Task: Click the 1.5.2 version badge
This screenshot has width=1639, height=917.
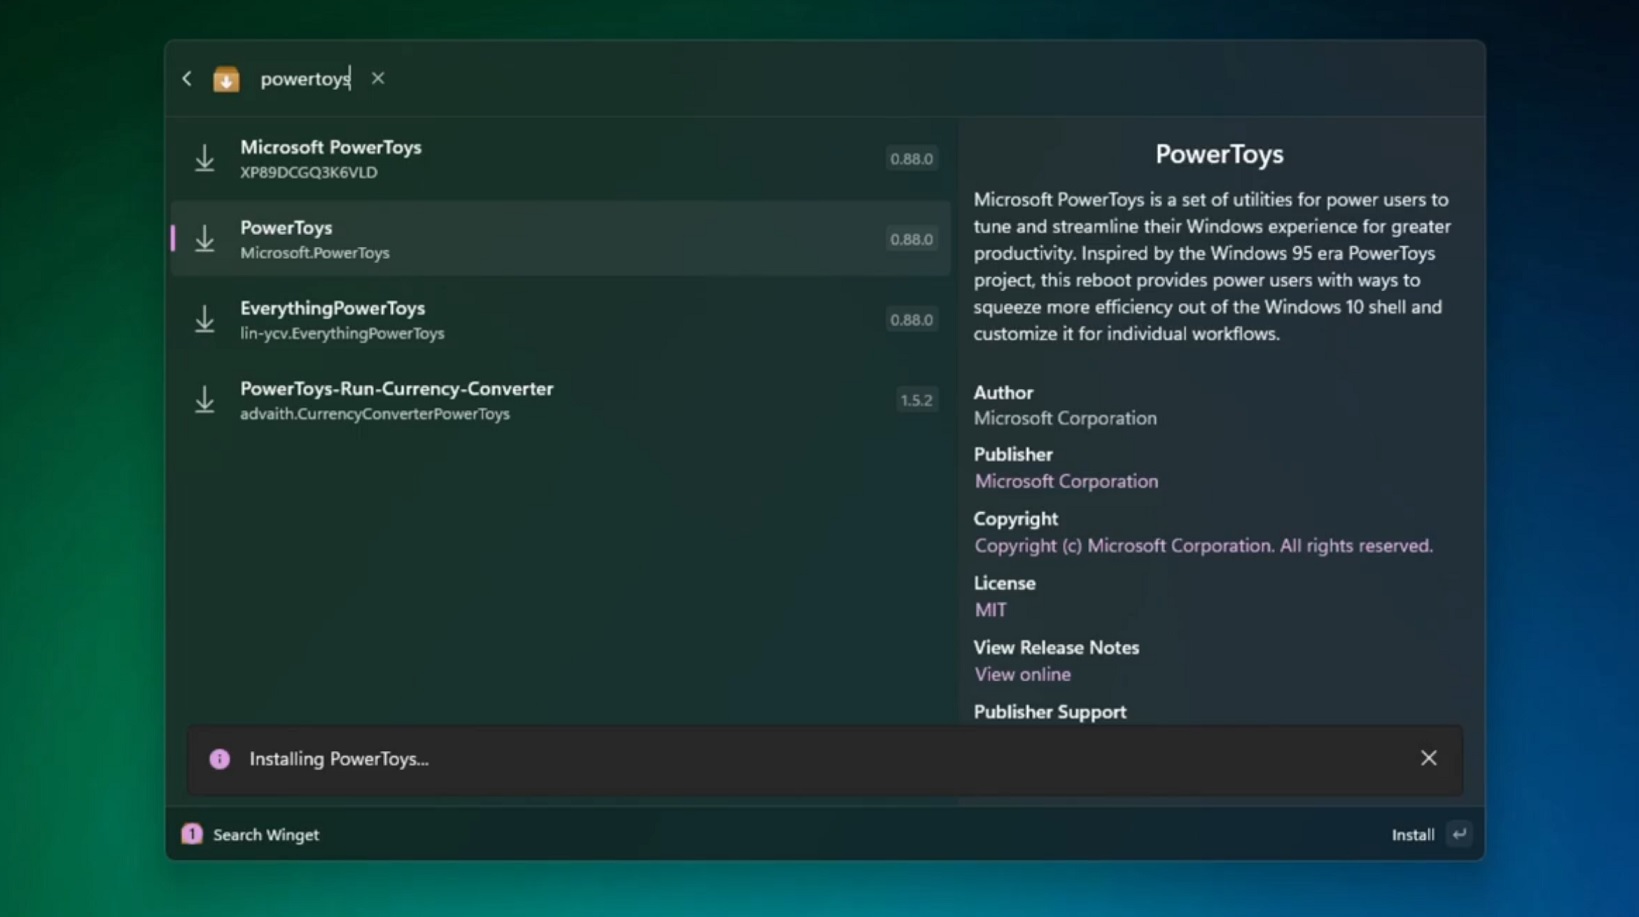Action: [916, 400]
